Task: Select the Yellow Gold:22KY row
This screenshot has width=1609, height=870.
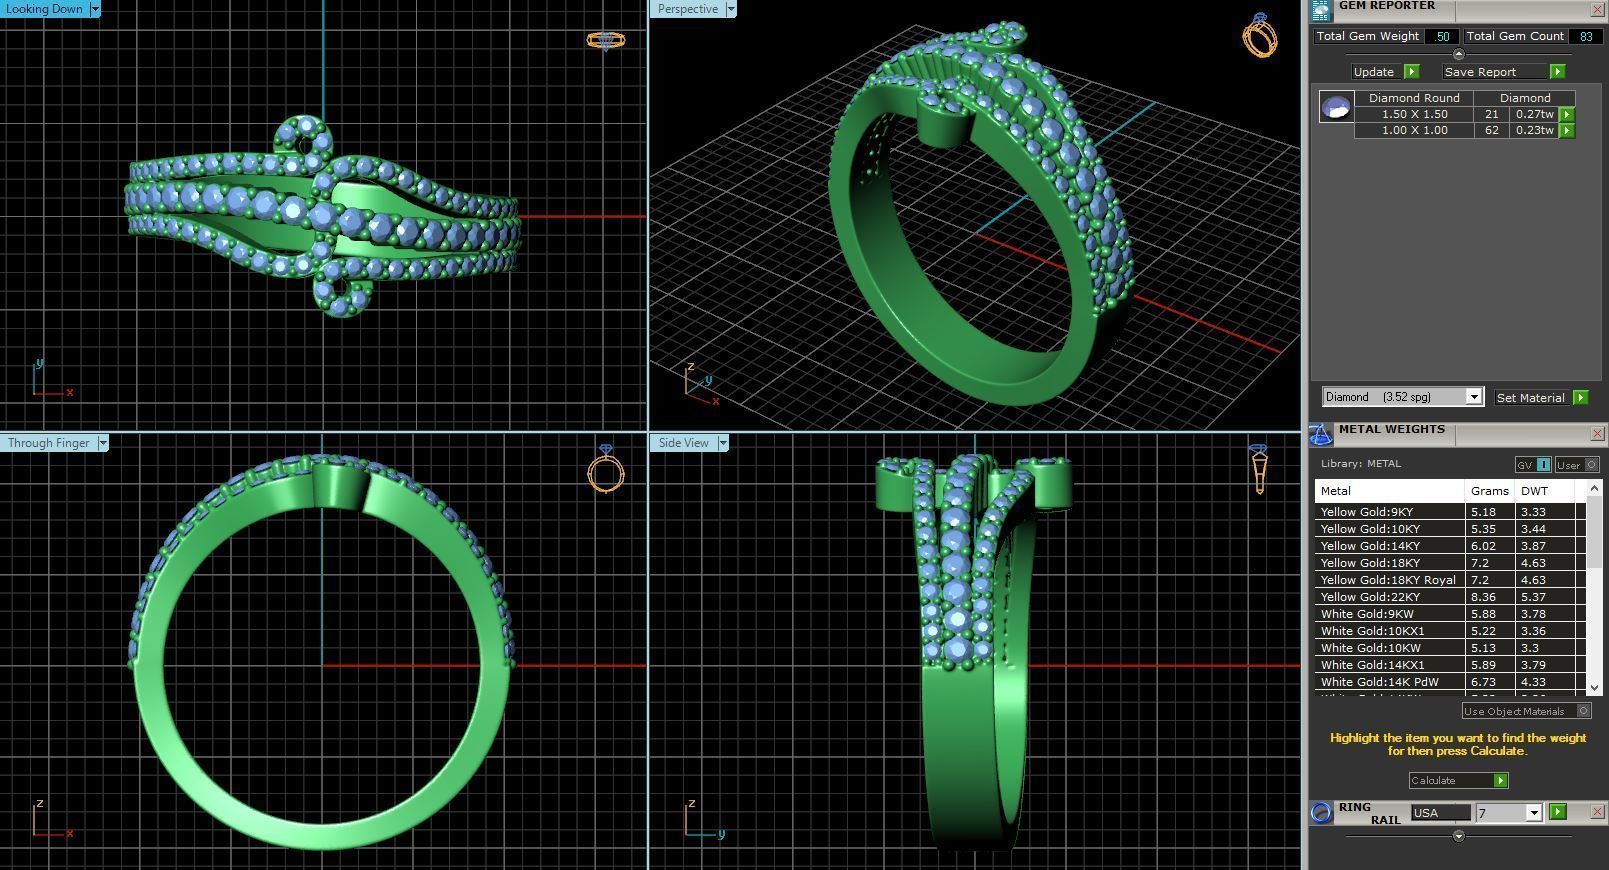Action: coord(1450,597)
